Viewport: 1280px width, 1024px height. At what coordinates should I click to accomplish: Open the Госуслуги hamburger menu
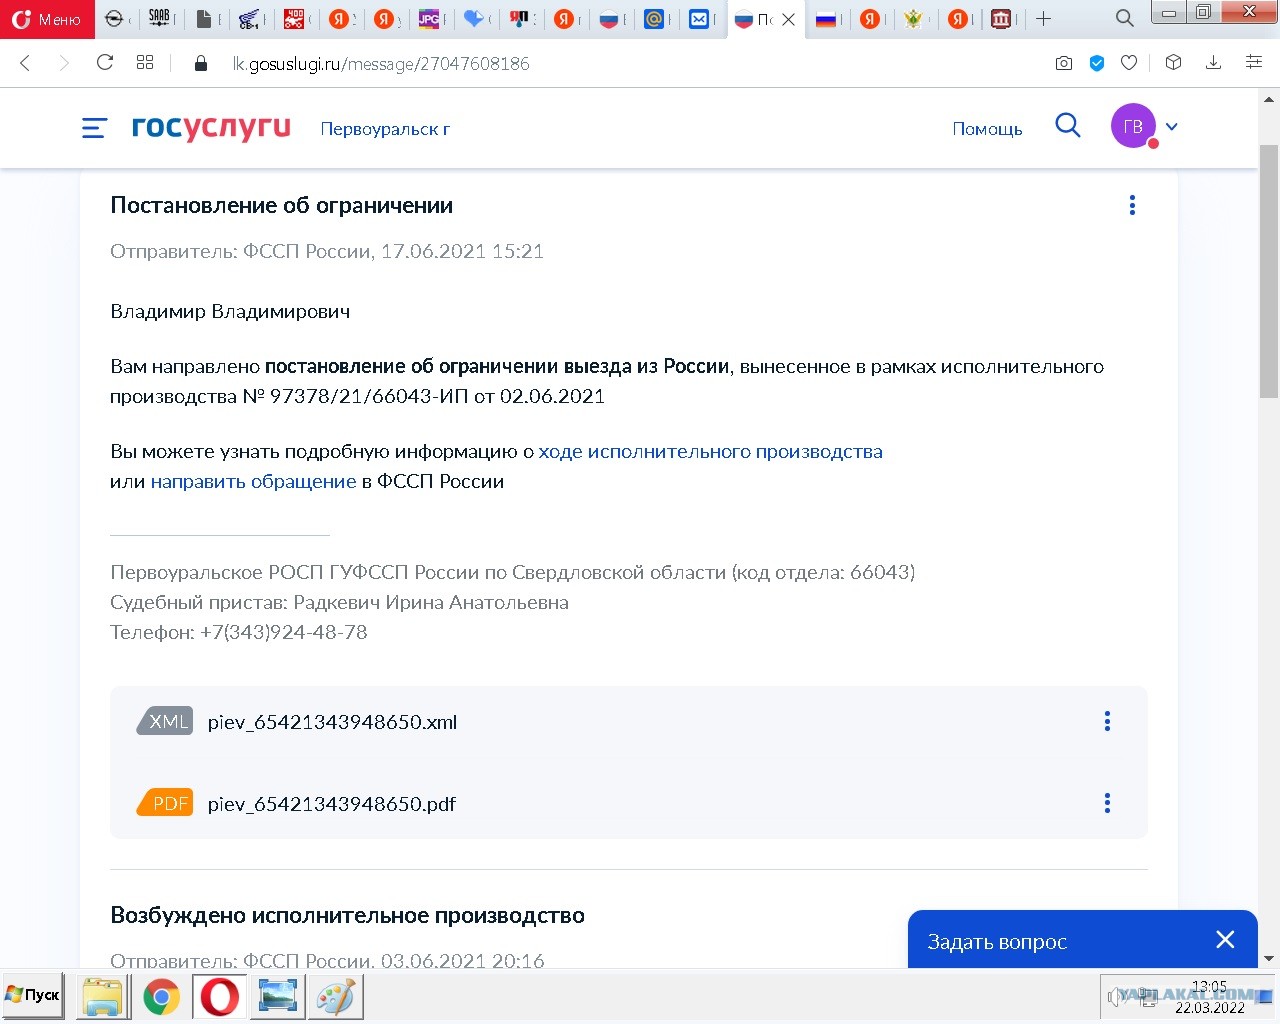[x=94, y=128]
